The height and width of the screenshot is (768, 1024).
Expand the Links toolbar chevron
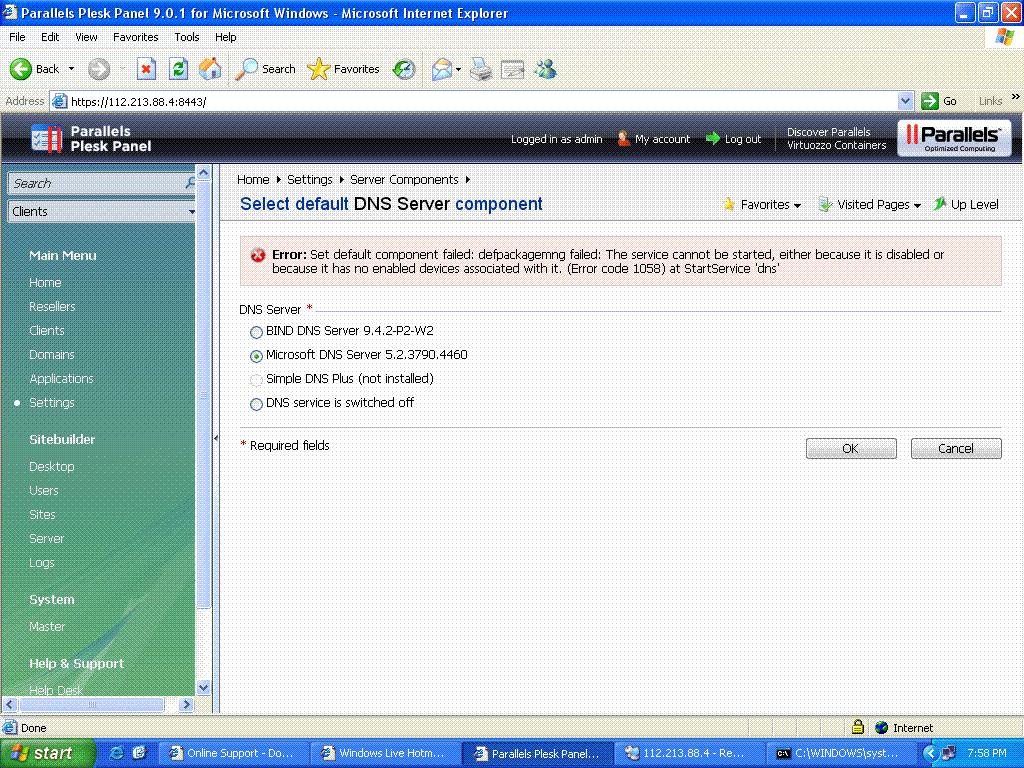coord(1016,97)
